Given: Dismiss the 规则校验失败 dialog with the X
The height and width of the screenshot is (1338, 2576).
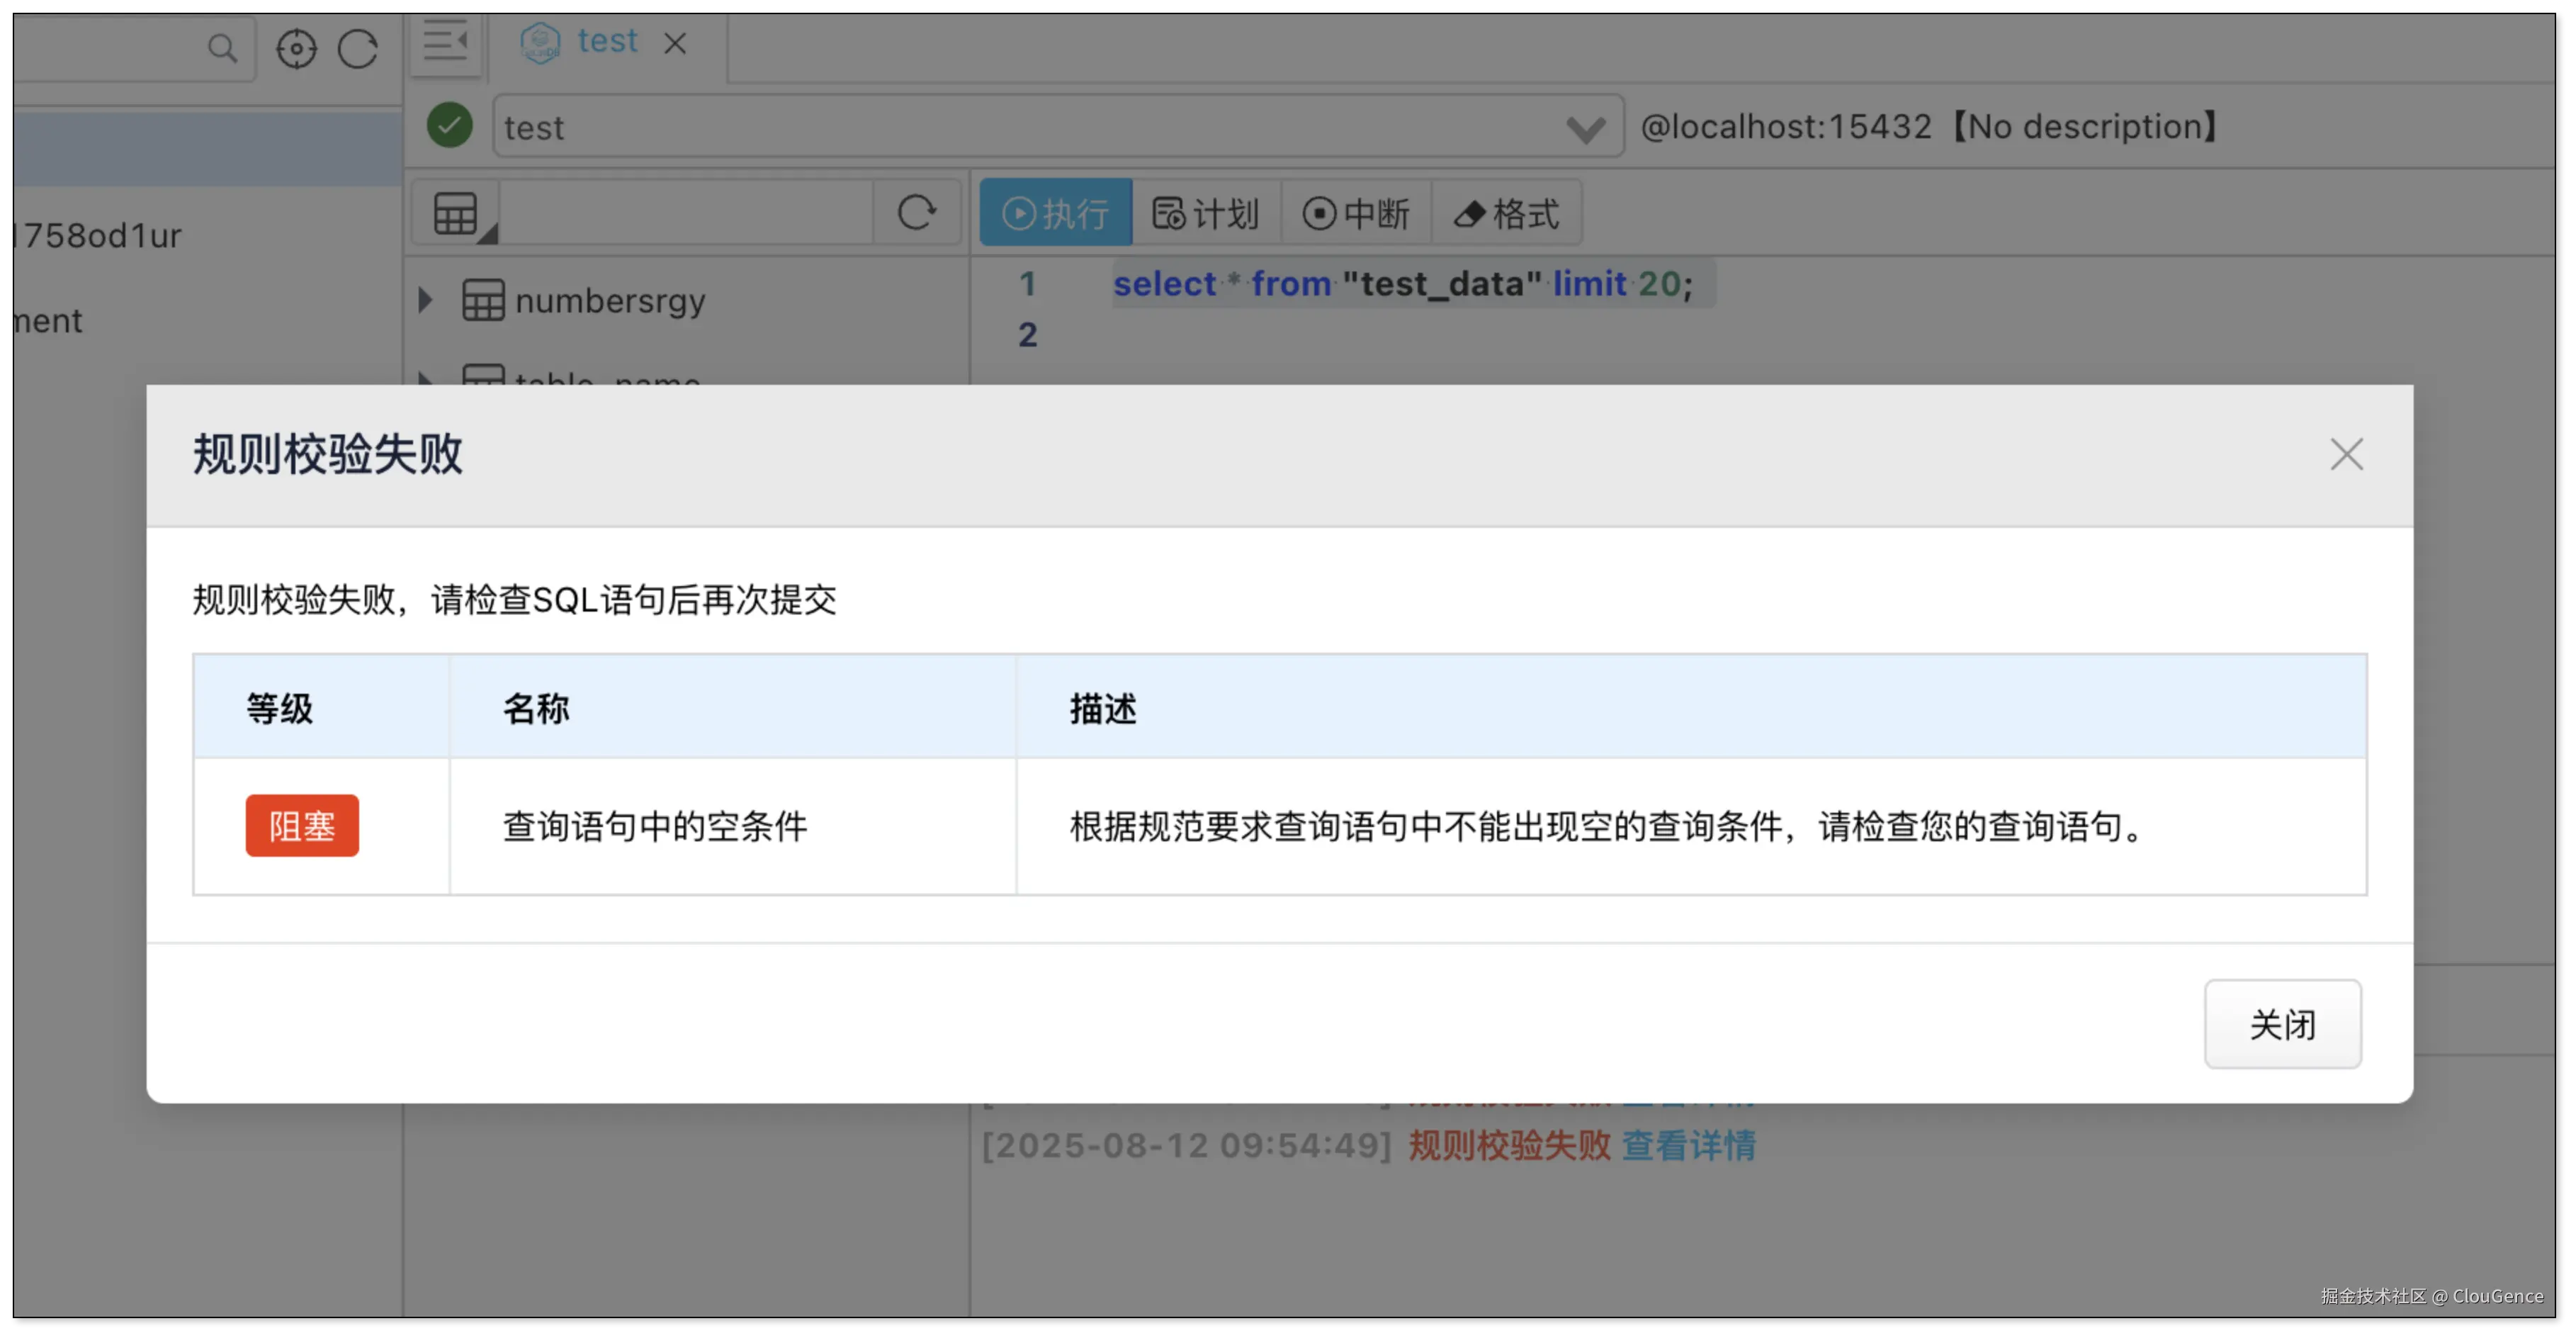Looking at the screenshot, I should coord(2346,454).
